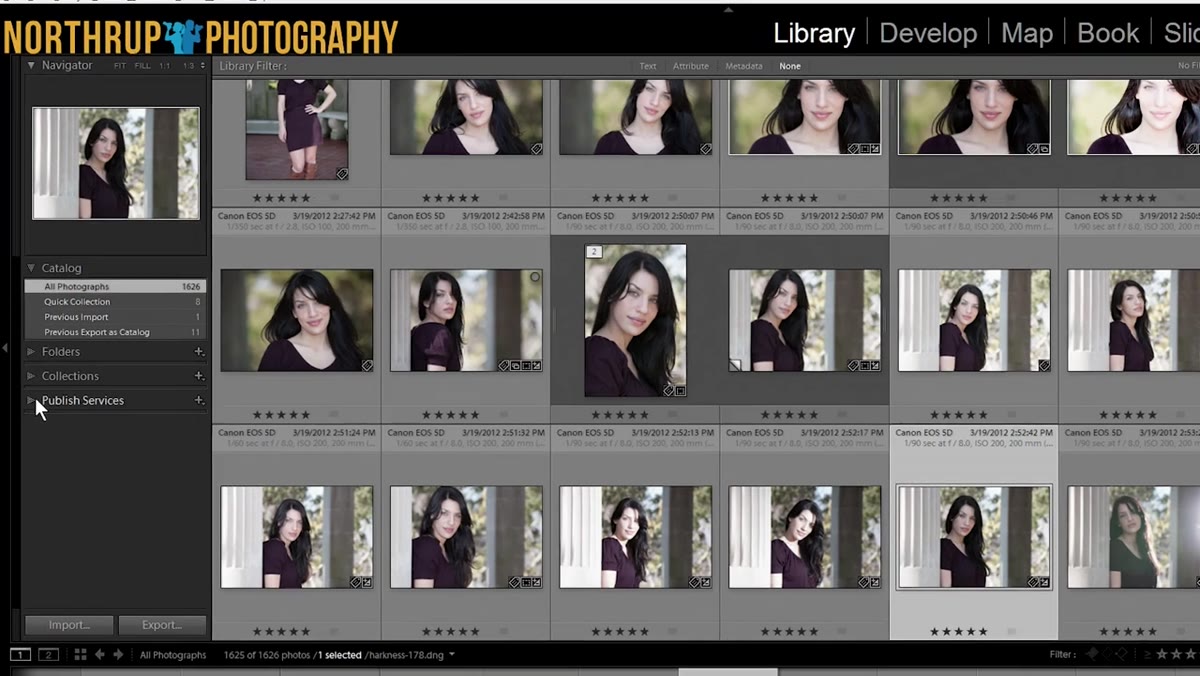Switch to the Map module
This screenshot has width=1200, height=676.
[1027, 33]
